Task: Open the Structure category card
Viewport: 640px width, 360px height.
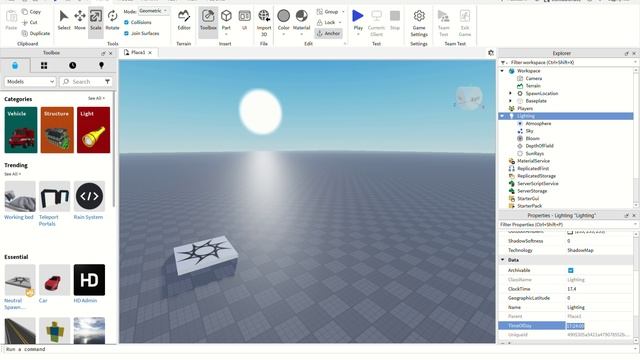Action: coord(57,130)
